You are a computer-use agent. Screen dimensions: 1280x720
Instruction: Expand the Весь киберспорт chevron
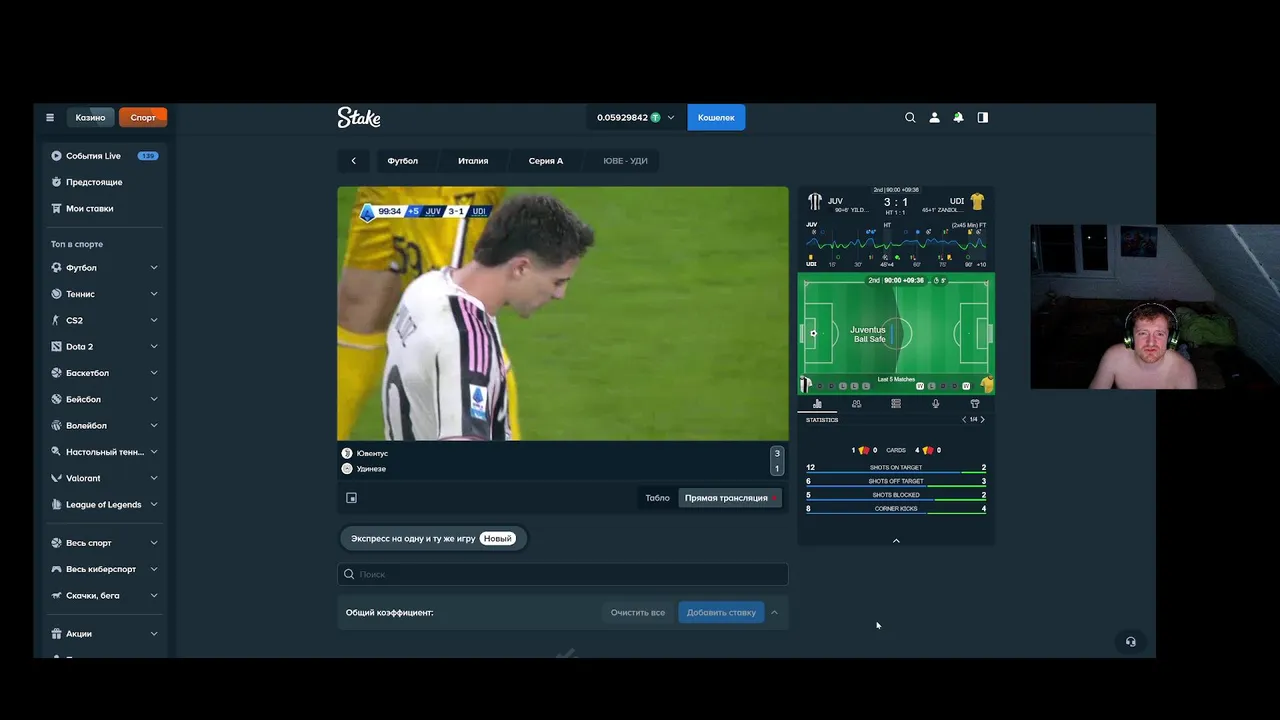click(154, 569)
